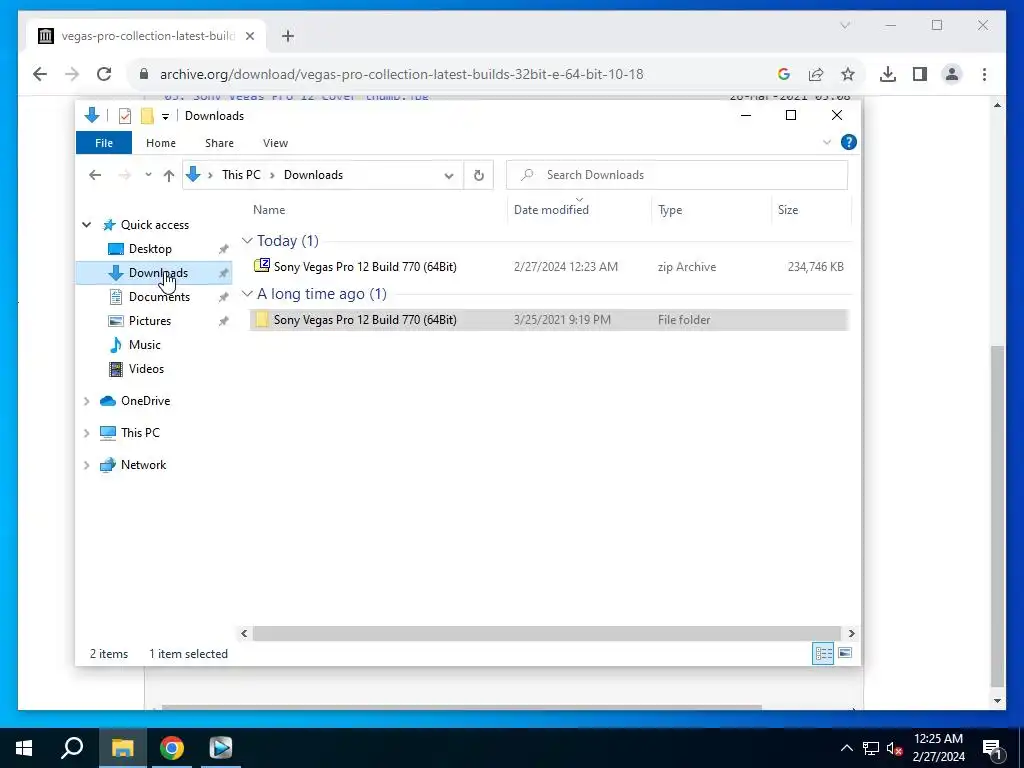
Task: Click This PC in the address bar
Action: [x=241, y=175]
